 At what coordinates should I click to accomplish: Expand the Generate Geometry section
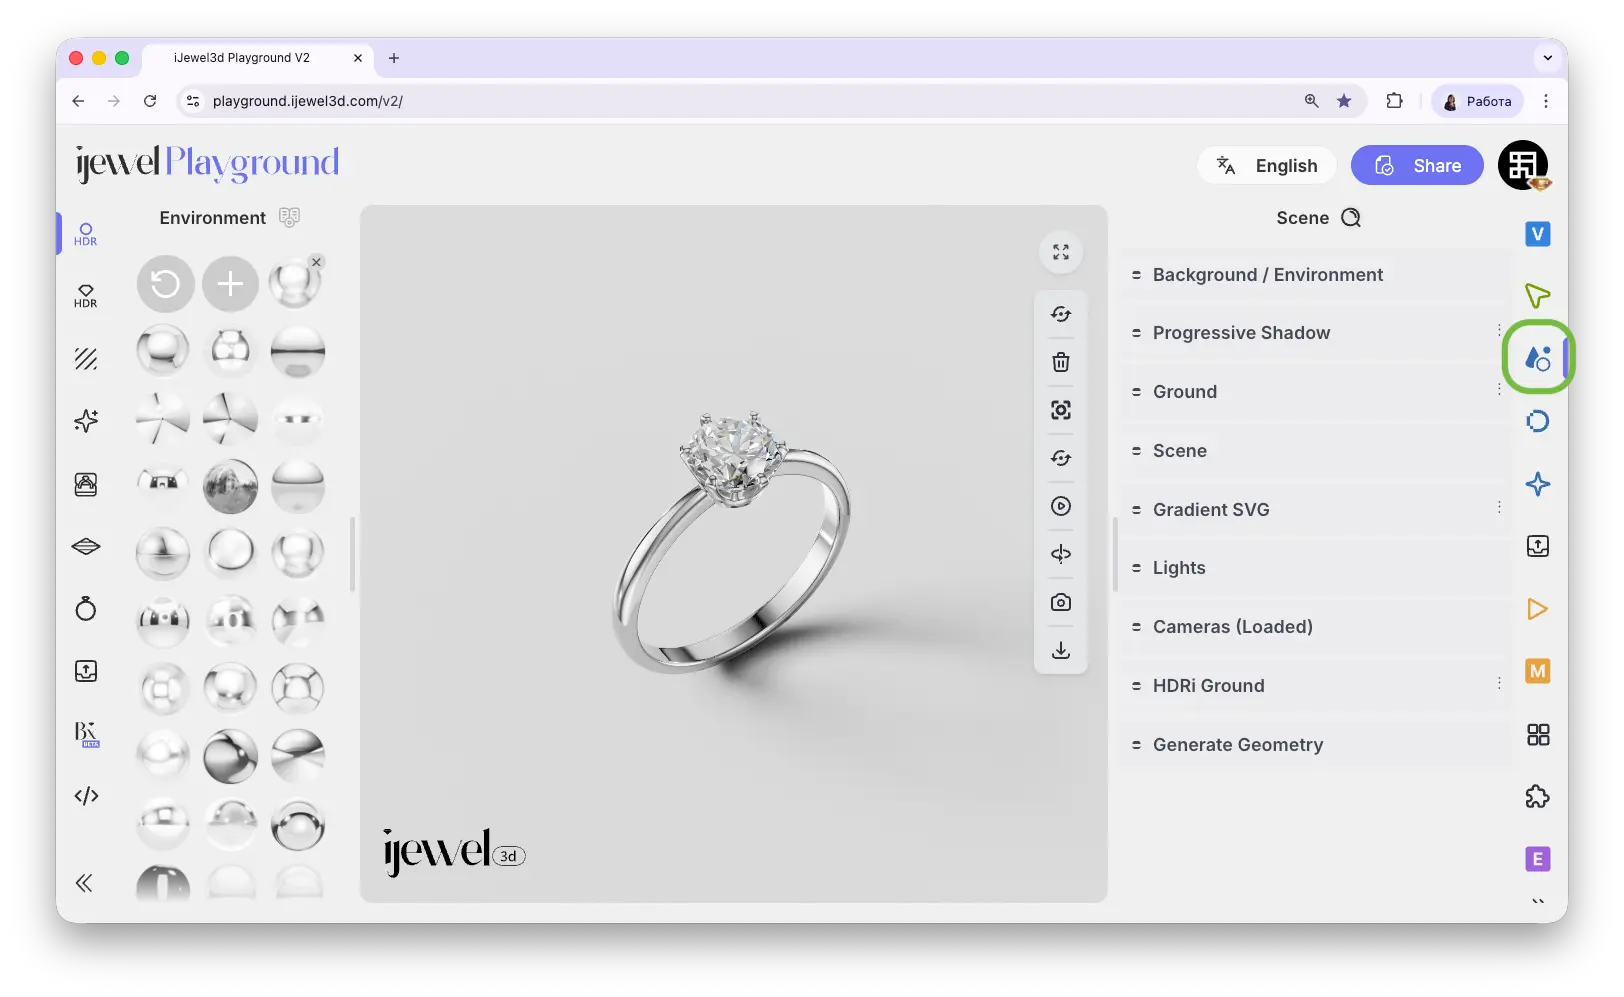[1315, 745]
